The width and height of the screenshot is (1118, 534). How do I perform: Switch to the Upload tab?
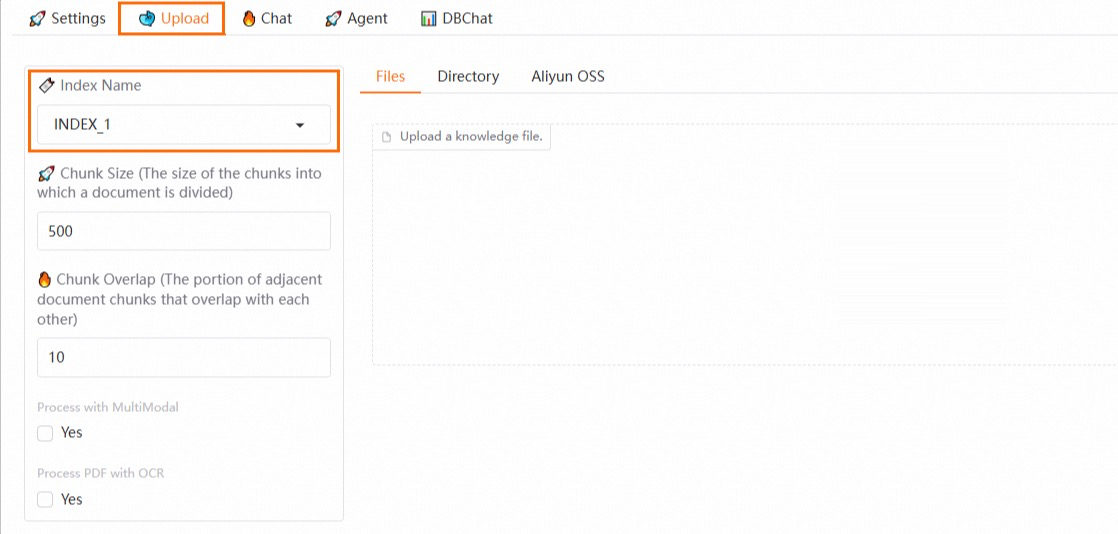(172, 19)
